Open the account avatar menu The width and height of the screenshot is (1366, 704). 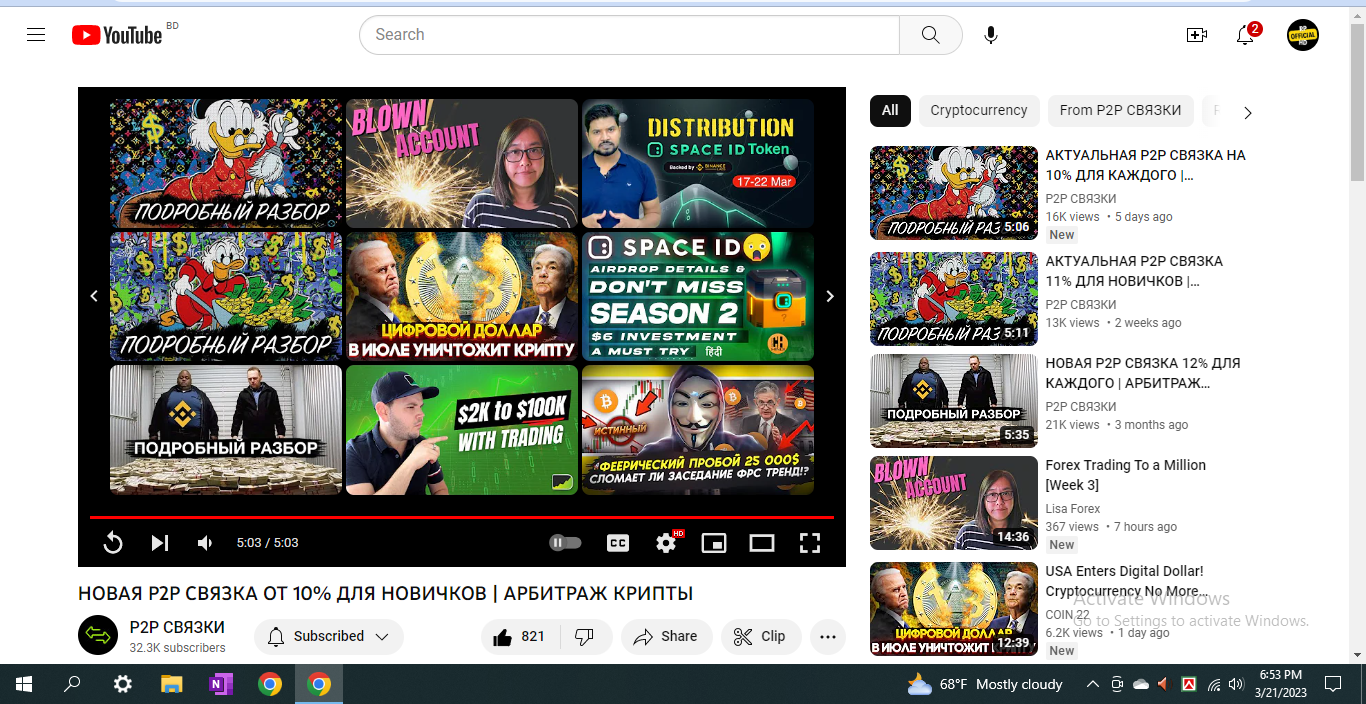coord(1303,35)
